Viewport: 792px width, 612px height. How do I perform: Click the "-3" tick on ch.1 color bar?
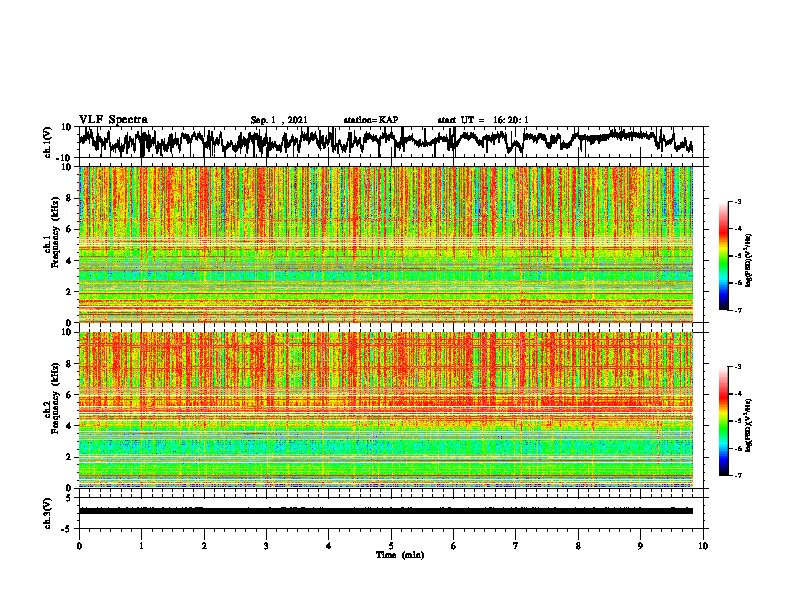[x=737, y=202]
